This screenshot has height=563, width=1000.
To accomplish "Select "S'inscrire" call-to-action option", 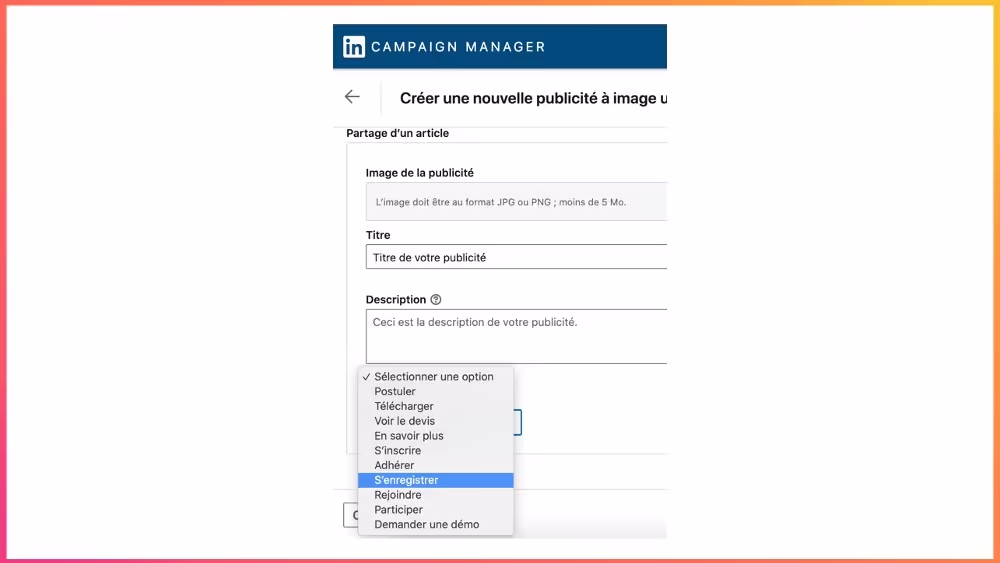I will [436, 450].
